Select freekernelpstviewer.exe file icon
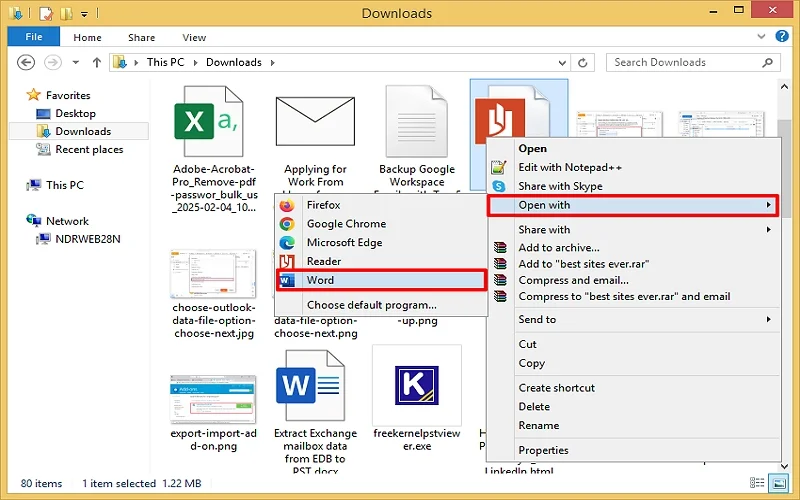The image size is (800, 500). click(x=417, y=385)
